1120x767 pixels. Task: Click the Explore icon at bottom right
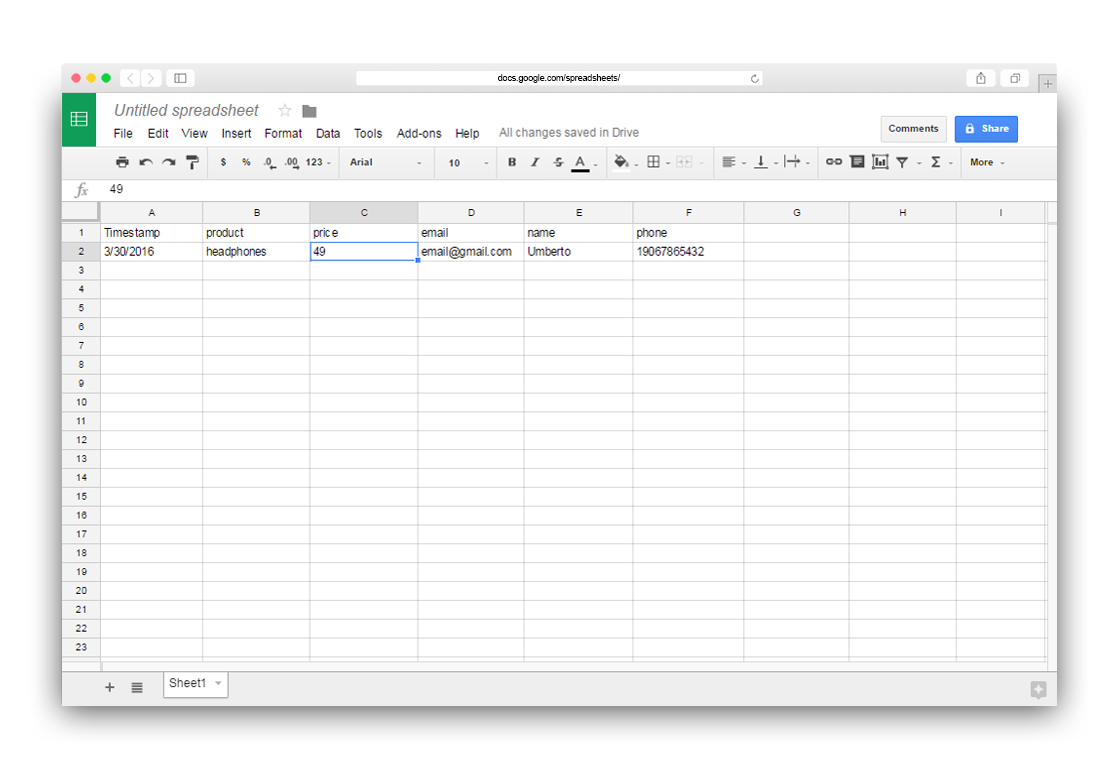click(x=1039, y=689)
